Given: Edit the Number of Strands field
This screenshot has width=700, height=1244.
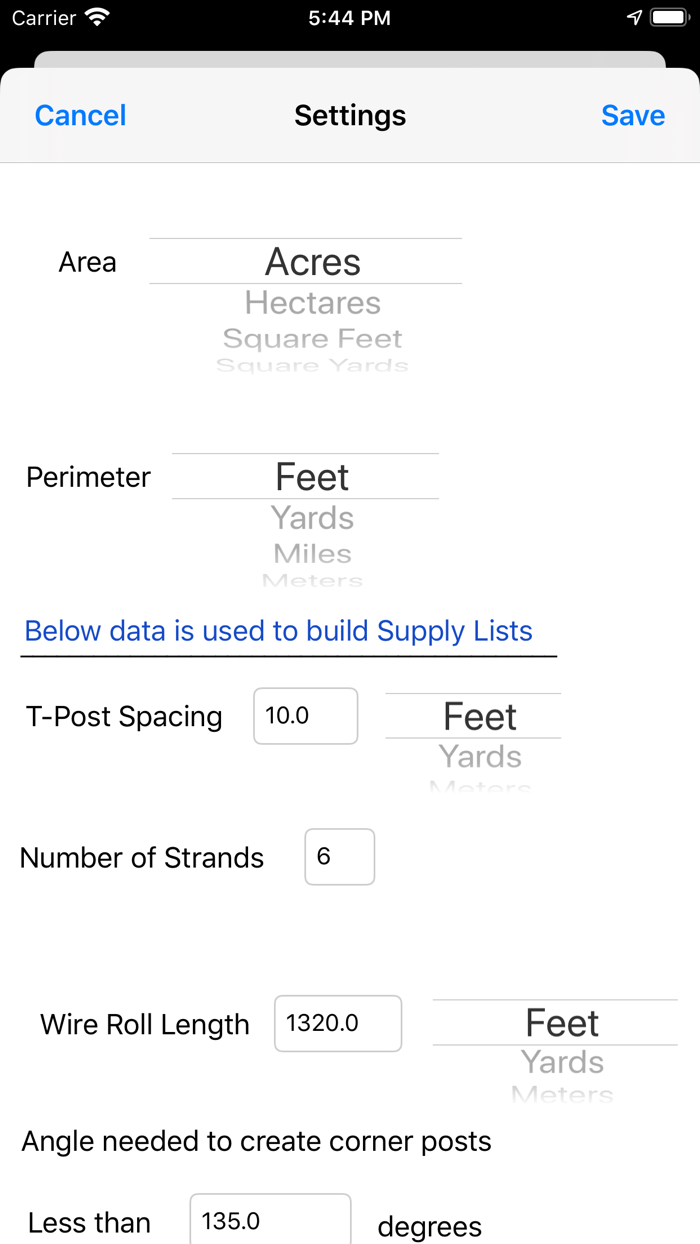Looking at the screenshot, I should 339,857.
